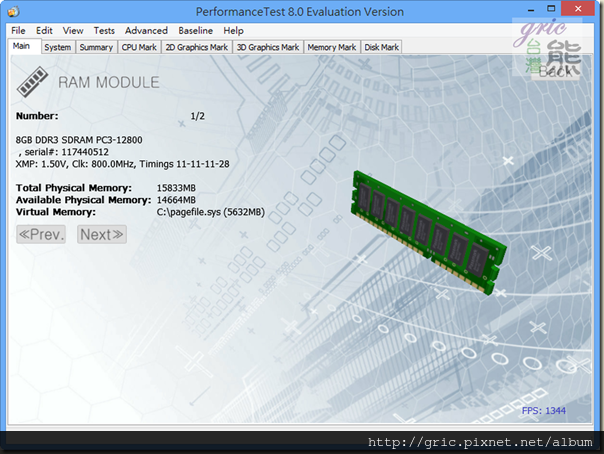Viewport: 604px width, 454px height.
Task: Click the Total Physical Memory label
Action: click(74, 188)
